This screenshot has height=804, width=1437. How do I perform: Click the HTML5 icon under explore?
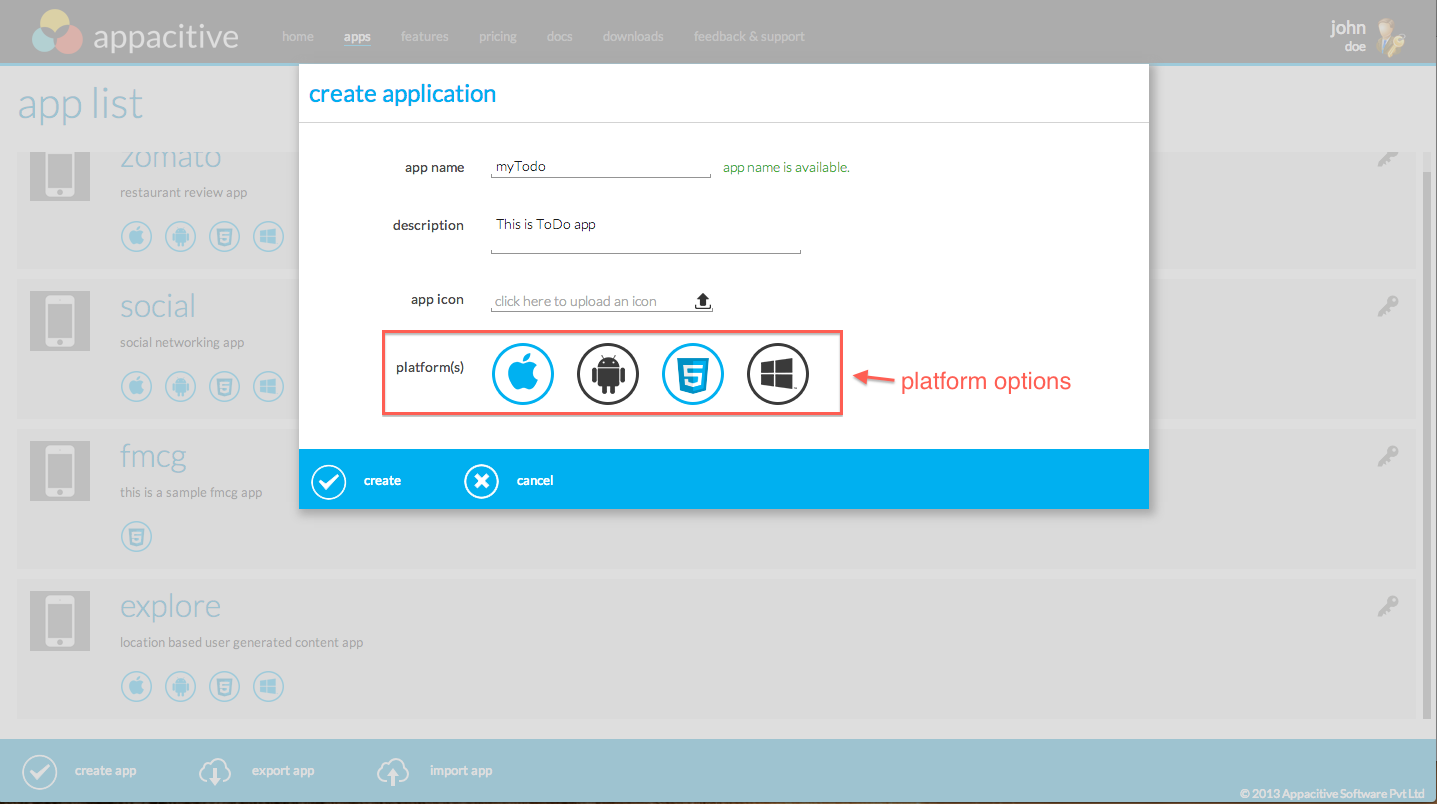click(224, 686)
